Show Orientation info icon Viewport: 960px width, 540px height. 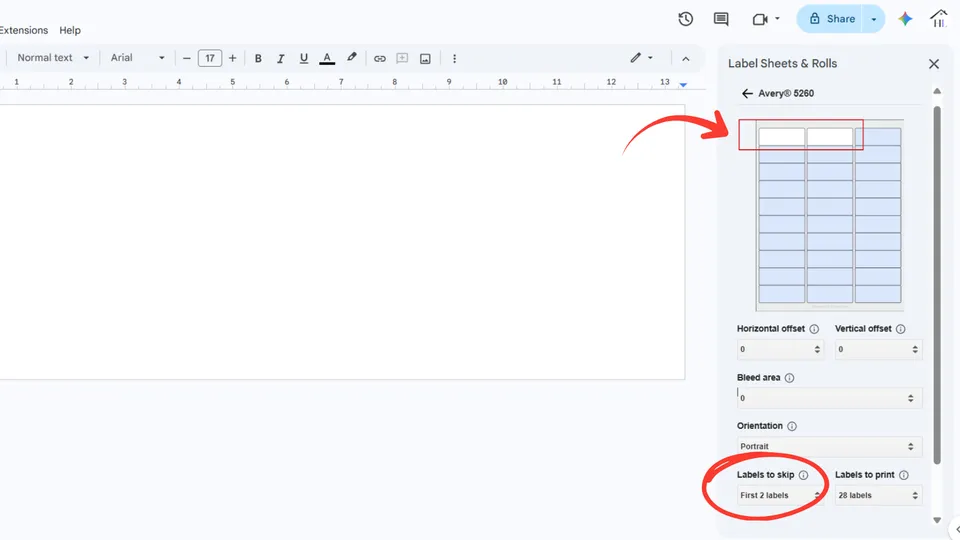coord(792,426)
